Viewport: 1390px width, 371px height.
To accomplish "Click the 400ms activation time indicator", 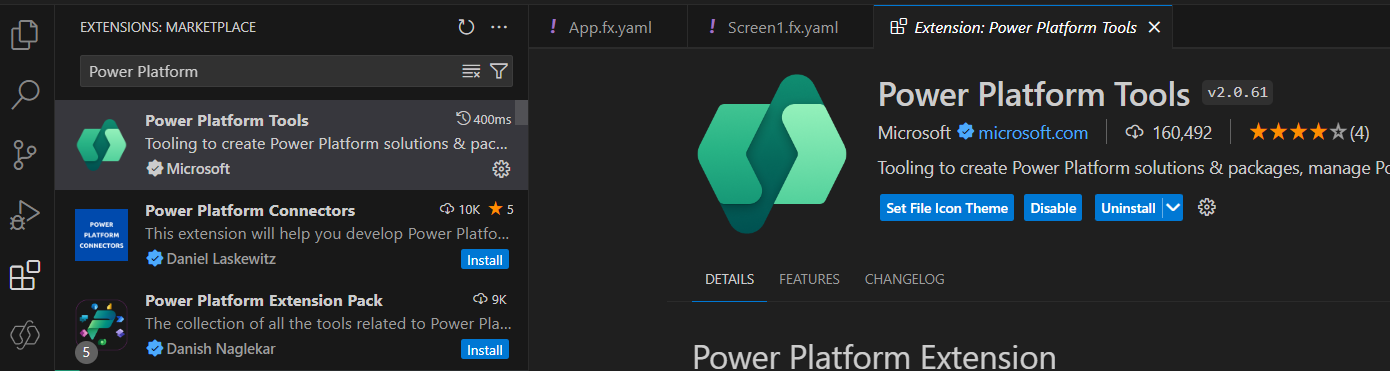I will click(x=483, y=119).
